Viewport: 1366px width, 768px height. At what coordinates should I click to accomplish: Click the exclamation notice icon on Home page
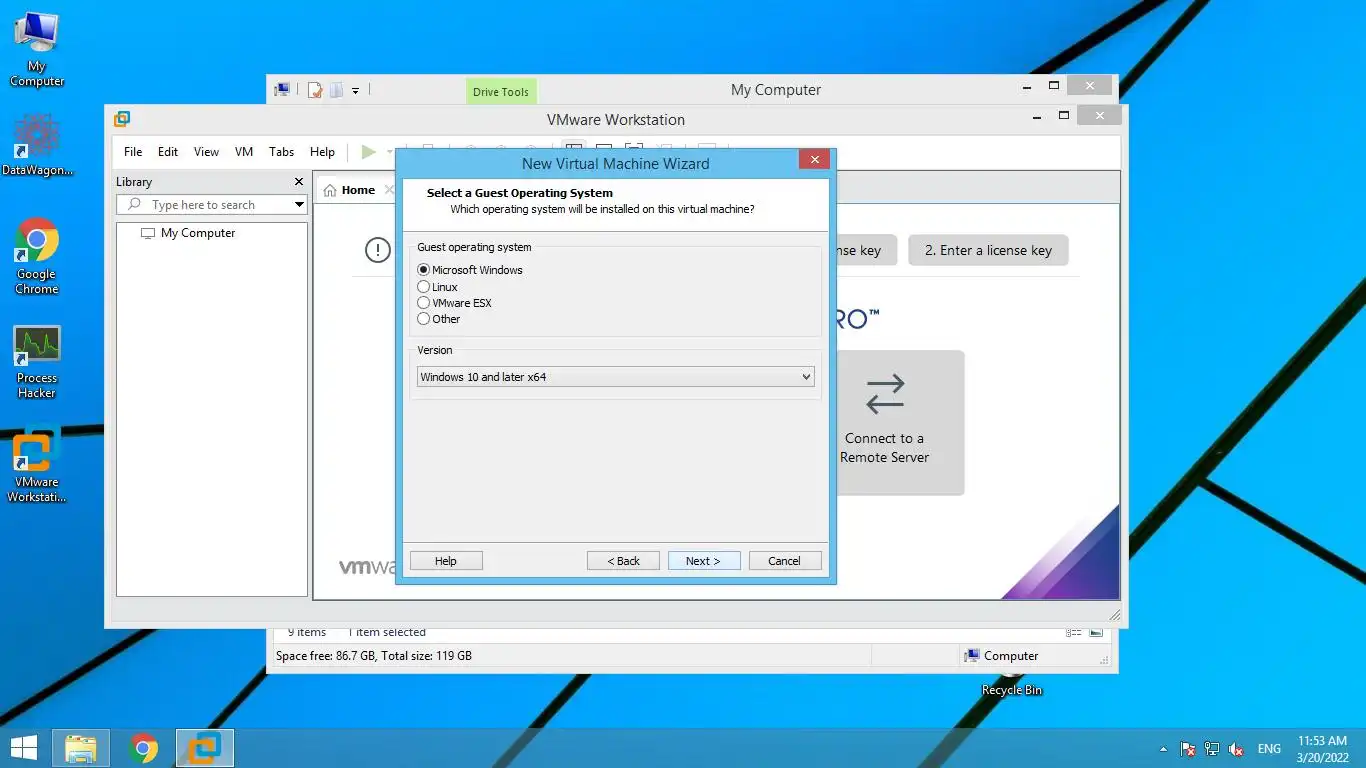click(x=377, y=250)
